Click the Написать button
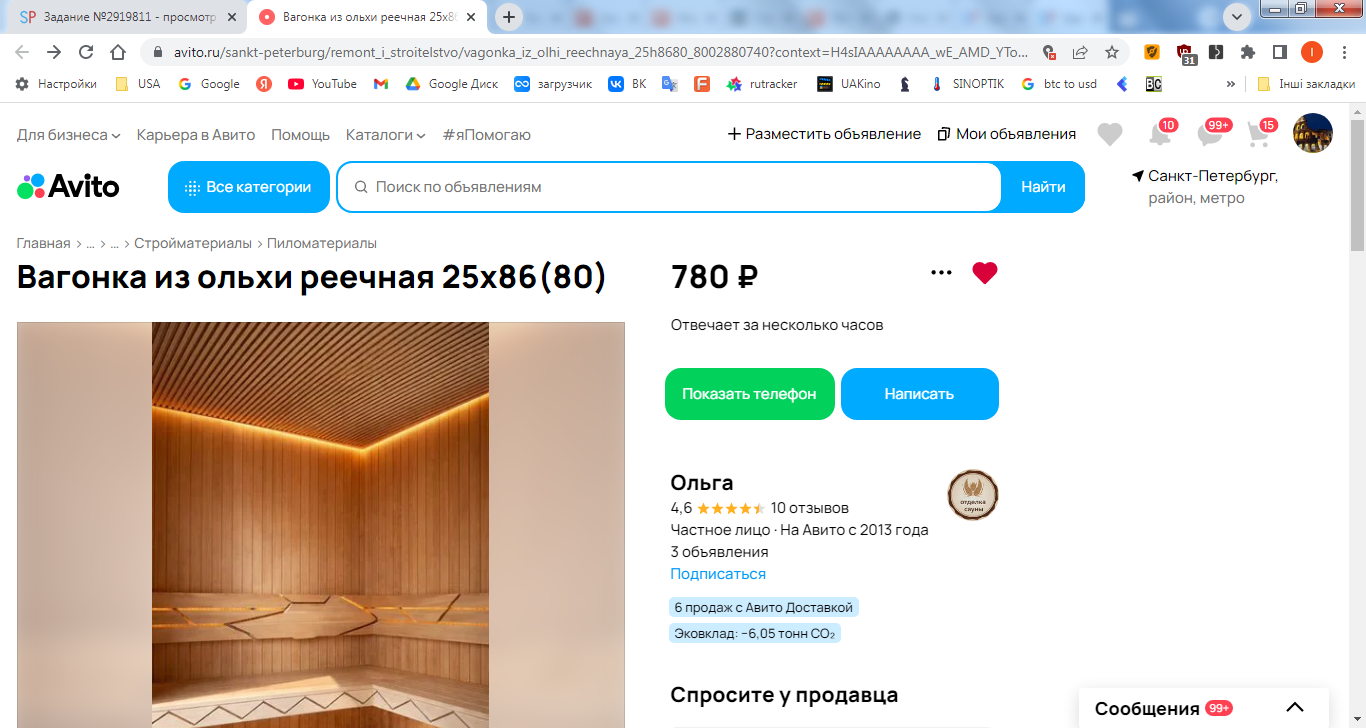The height and width of the screenshot is (728, 1366). (x=920, y=394)
